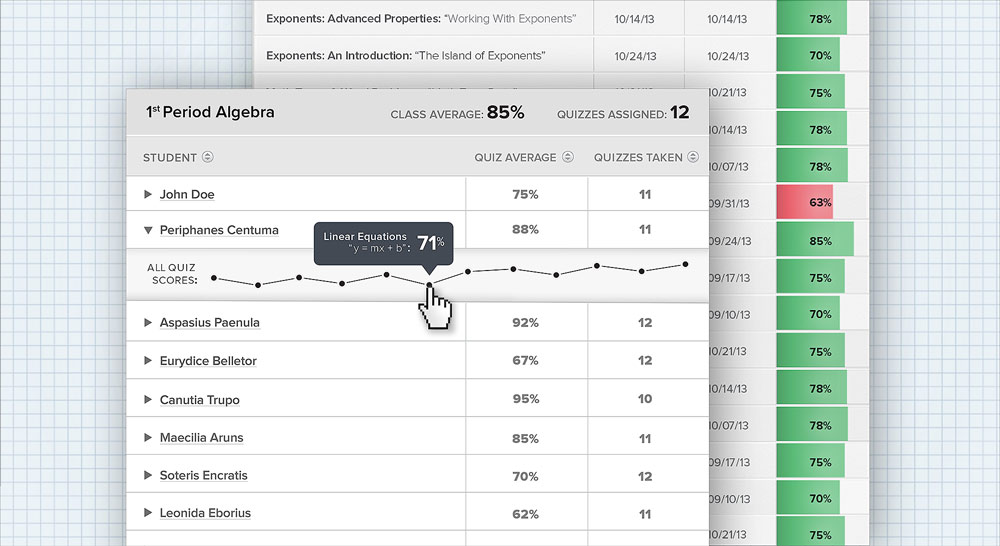Open John Doe's student link
Image resolution: width=1000 pixels, height=546 pixels.
coord(187,194)
